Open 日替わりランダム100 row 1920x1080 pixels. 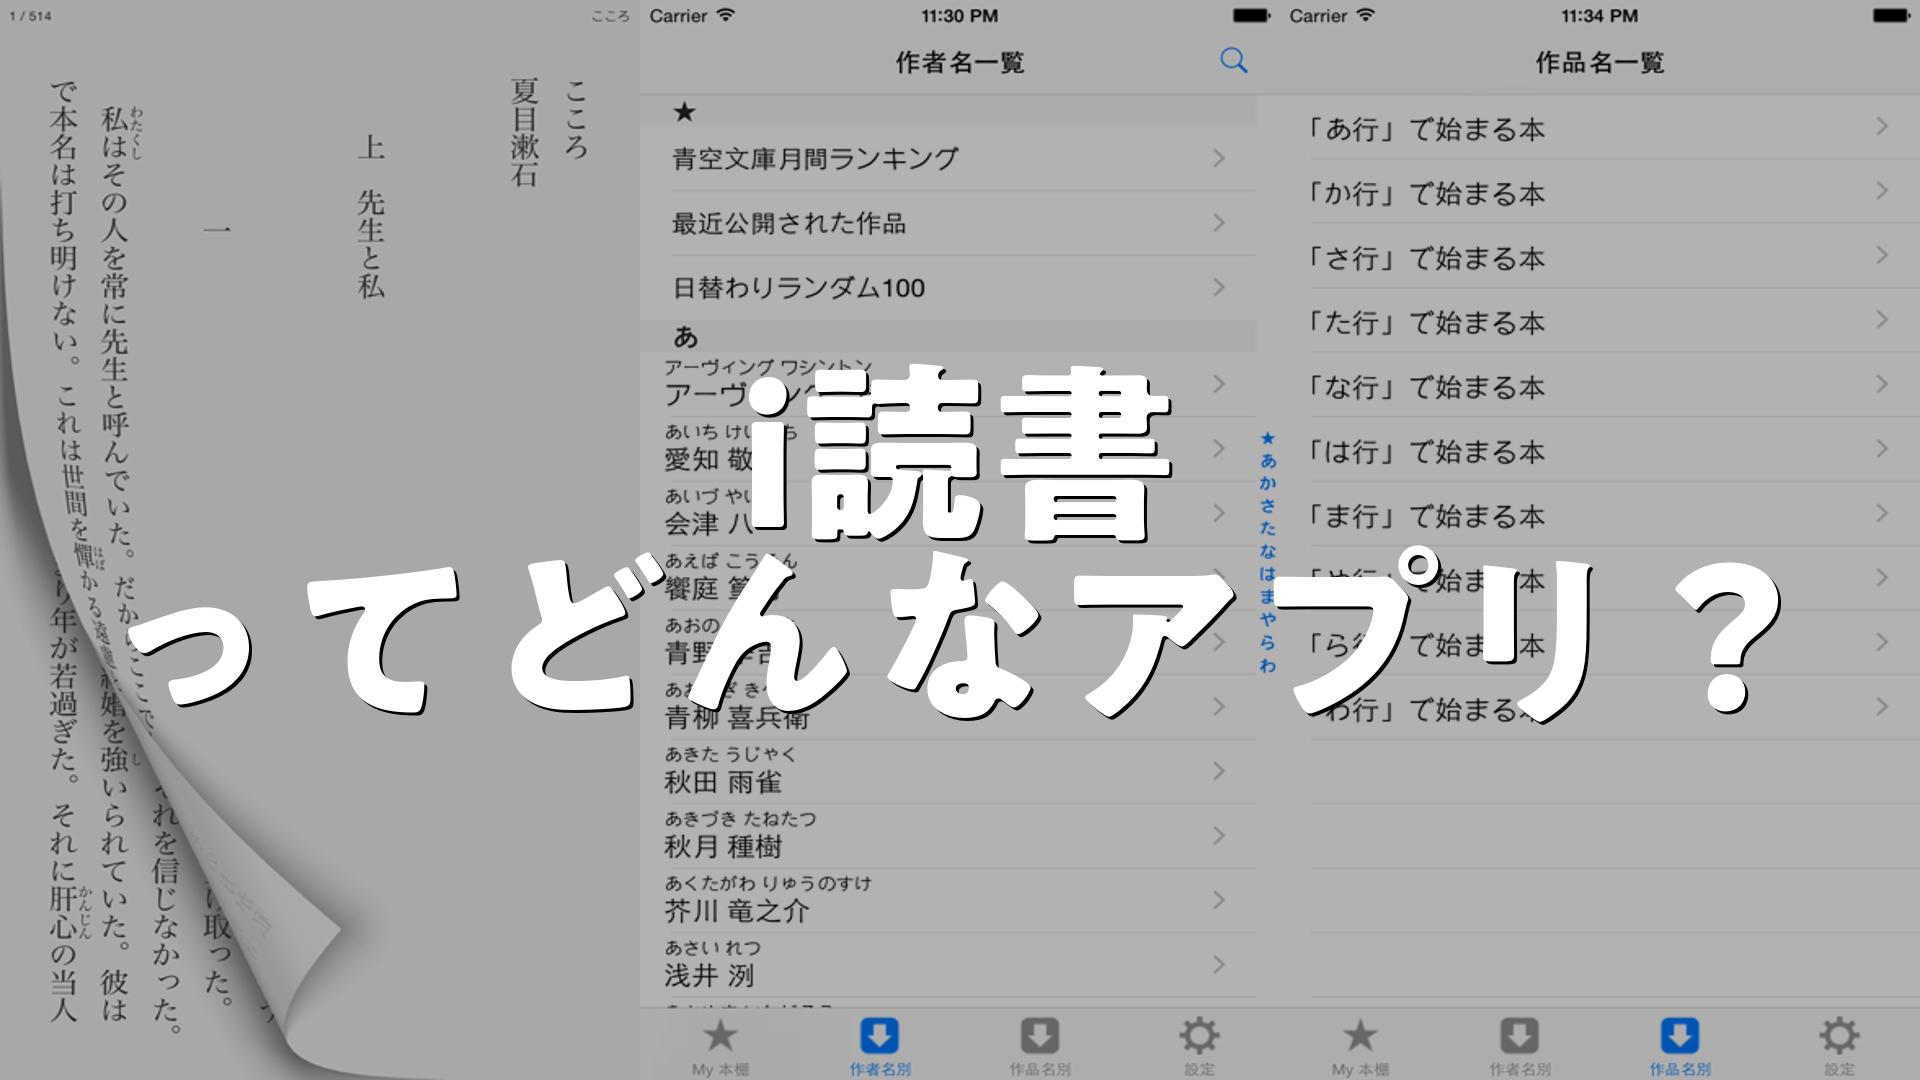click(948, 288)
